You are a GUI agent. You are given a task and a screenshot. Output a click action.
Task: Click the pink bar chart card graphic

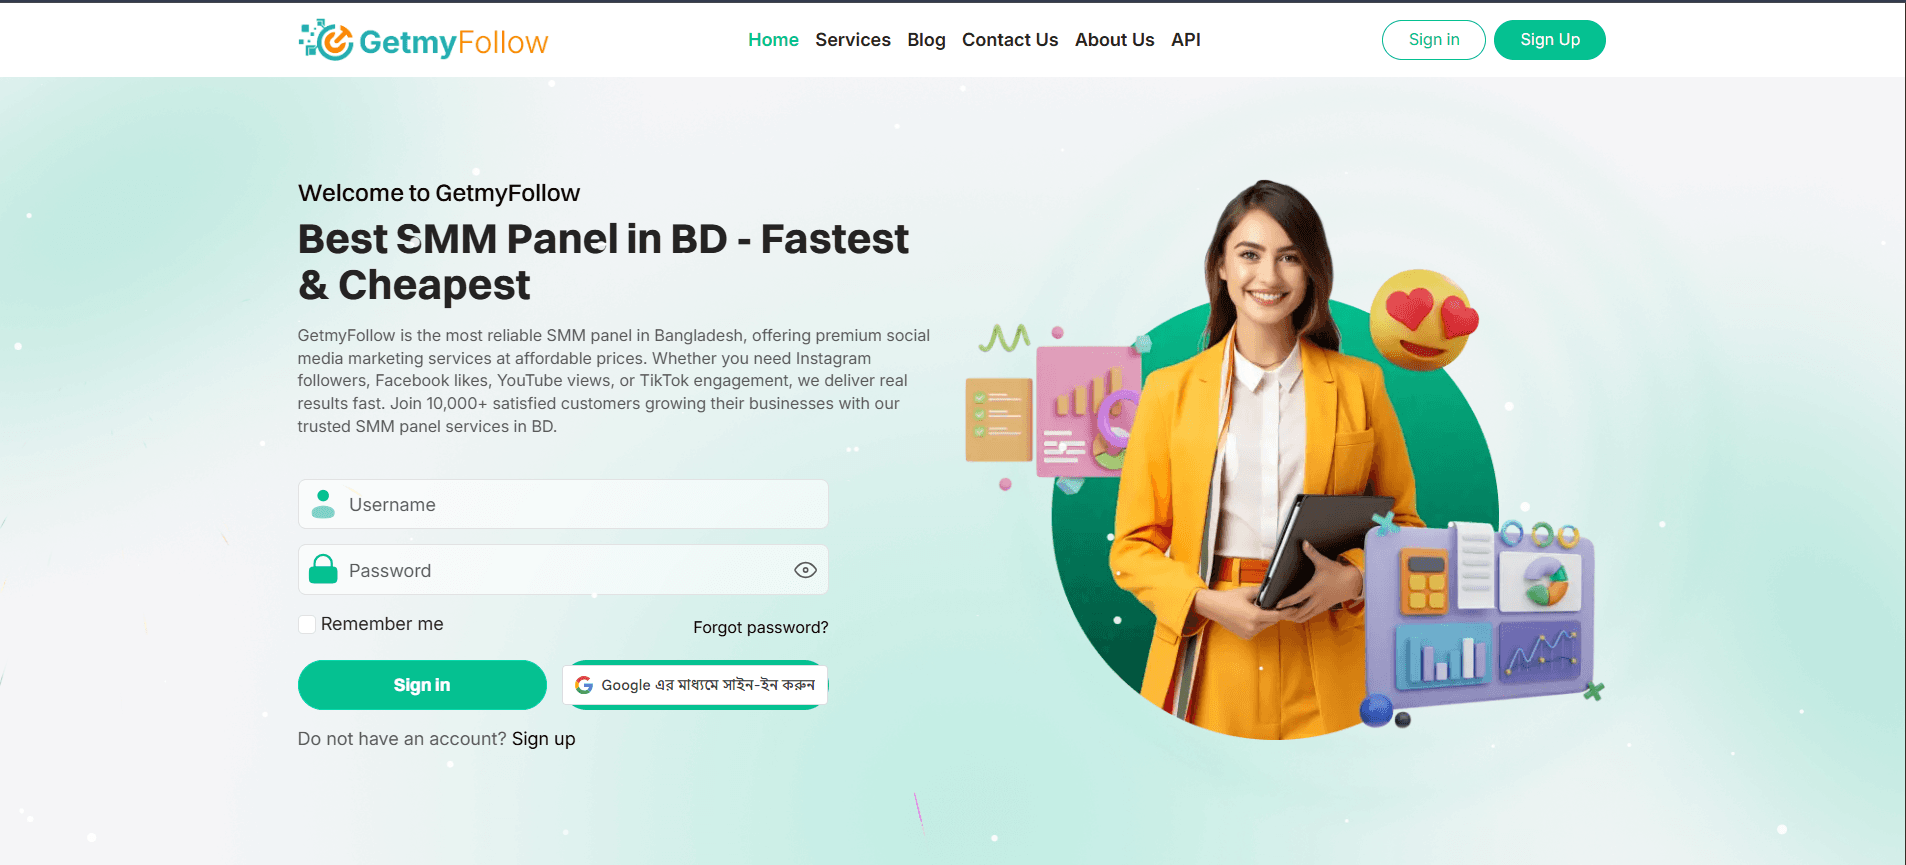(x=1088, y=411)
